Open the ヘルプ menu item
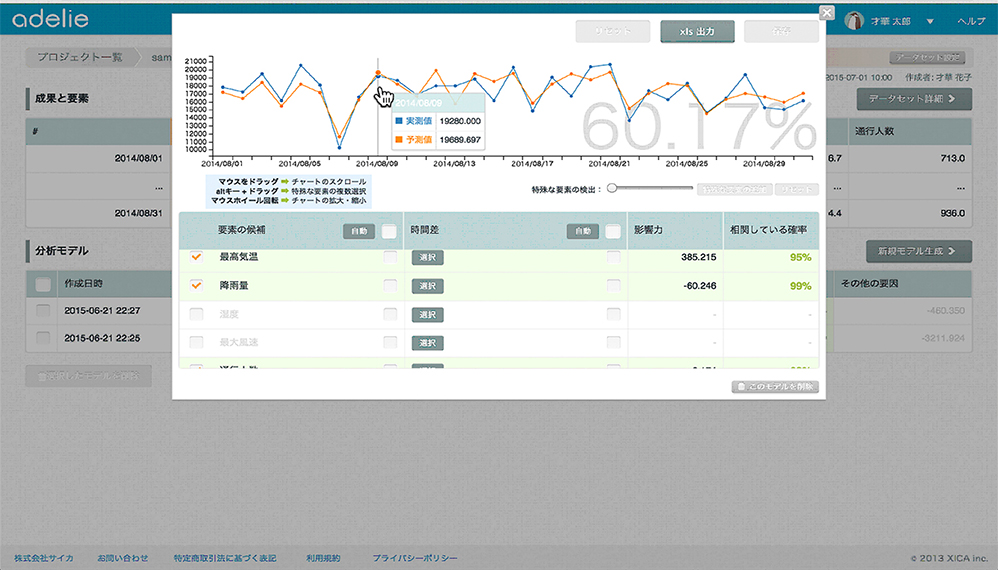998x570 pixels. pyautogui.click(x=971, y=22)
